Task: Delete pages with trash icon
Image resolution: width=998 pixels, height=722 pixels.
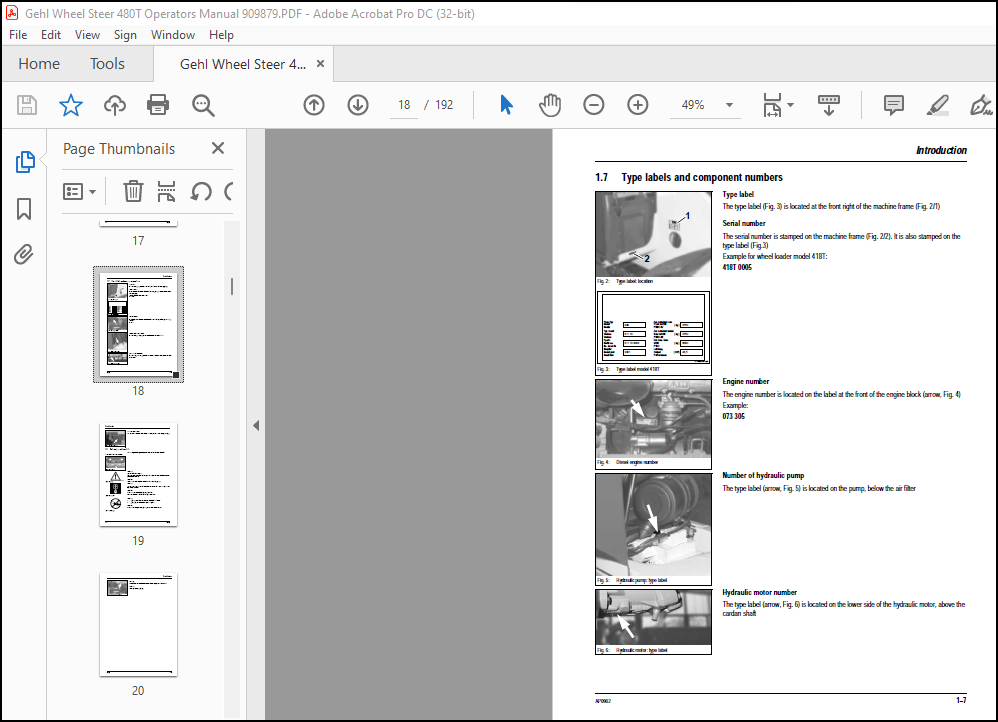Action: point(133,191)
